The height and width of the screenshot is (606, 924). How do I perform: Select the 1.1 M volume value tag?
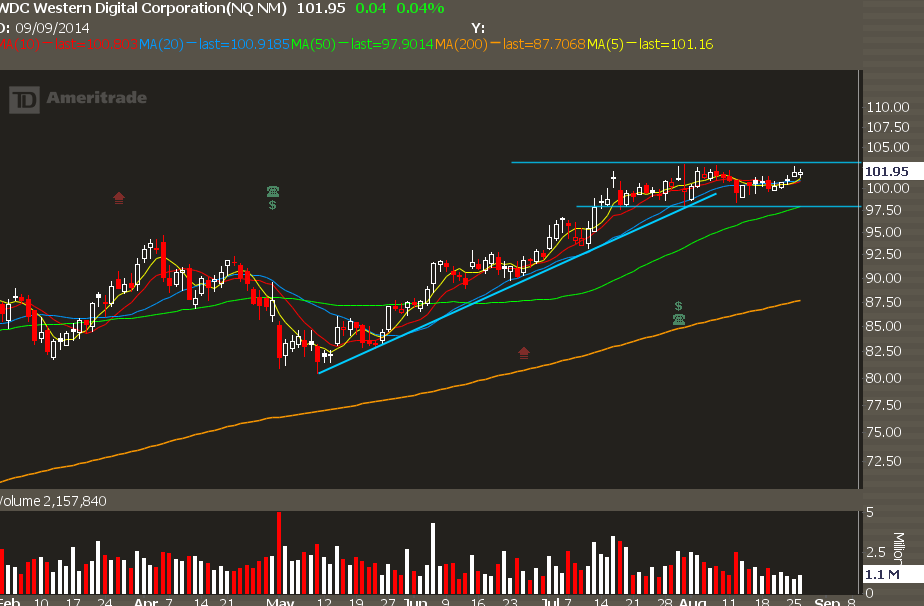[x=881, y=575]
